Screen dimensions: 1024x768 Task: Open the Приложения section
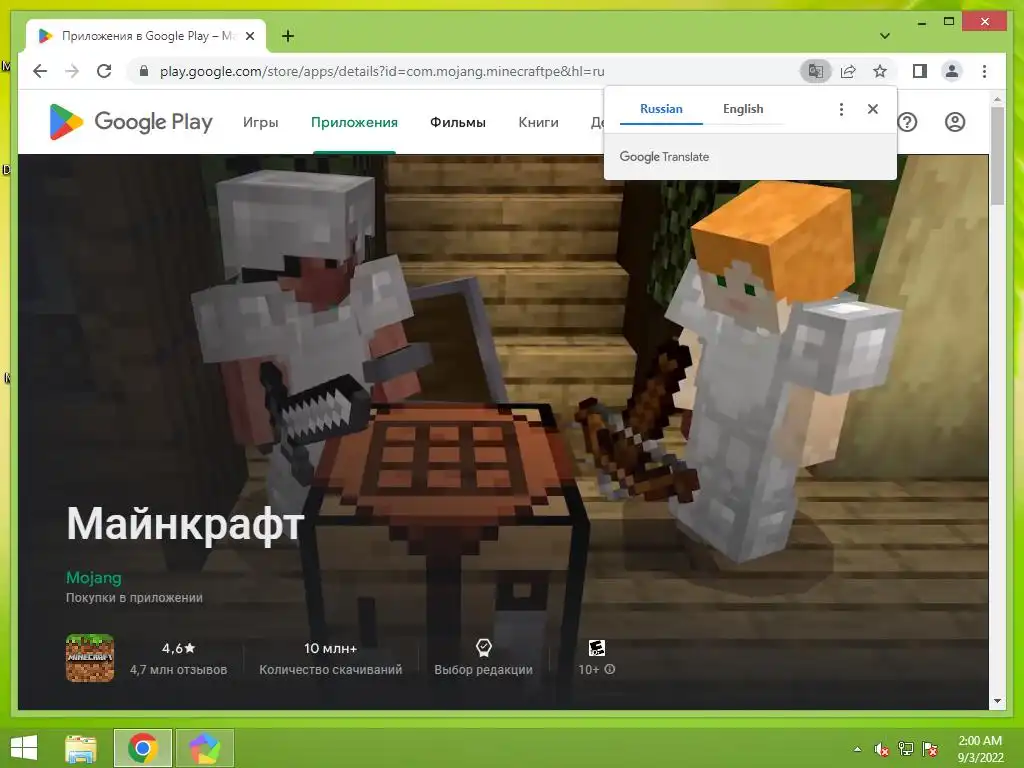pyautogui.click(x=354, y=122)
